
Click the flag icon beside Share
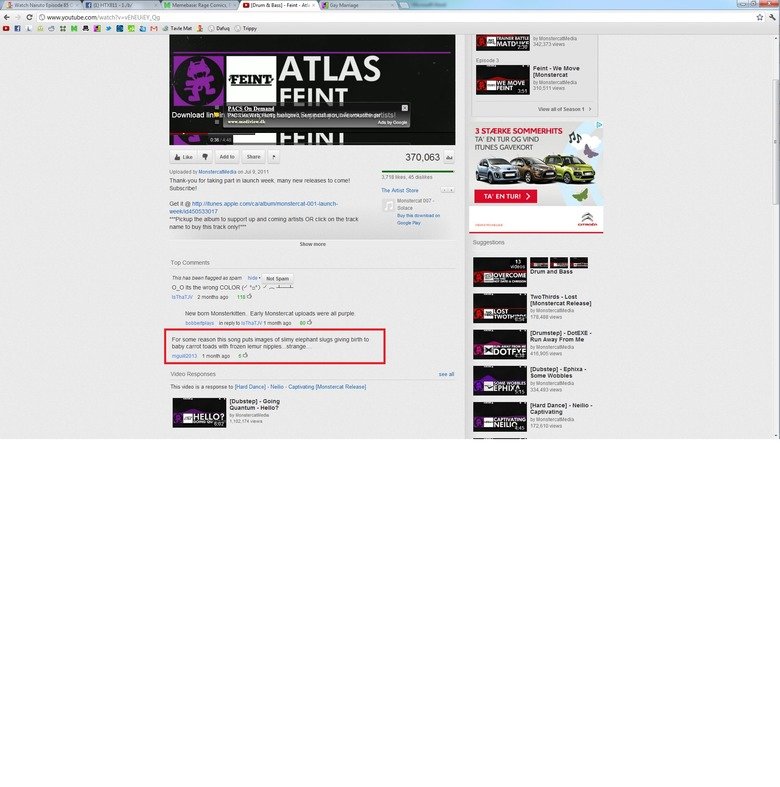click(x=274, y=157)
